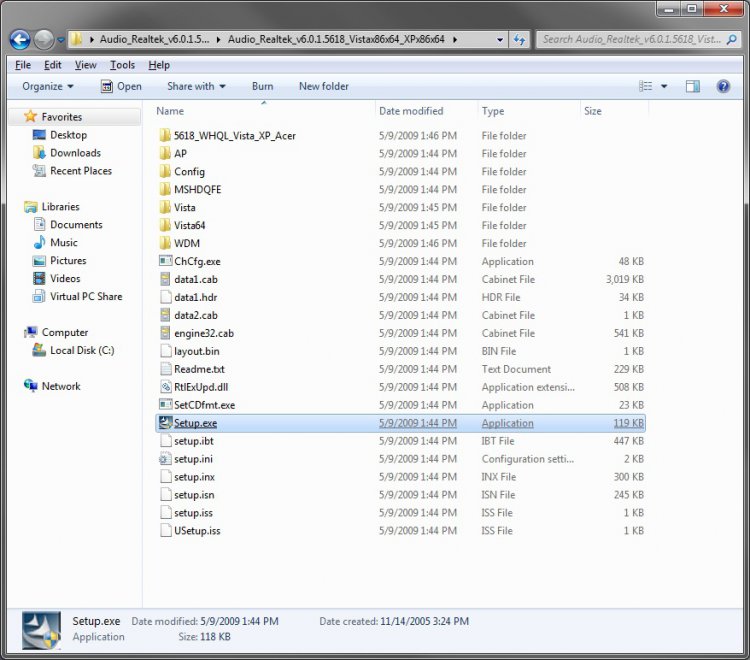Sort by the Name column header
Screen dimensions: 750x660
[x=170, y=111]
